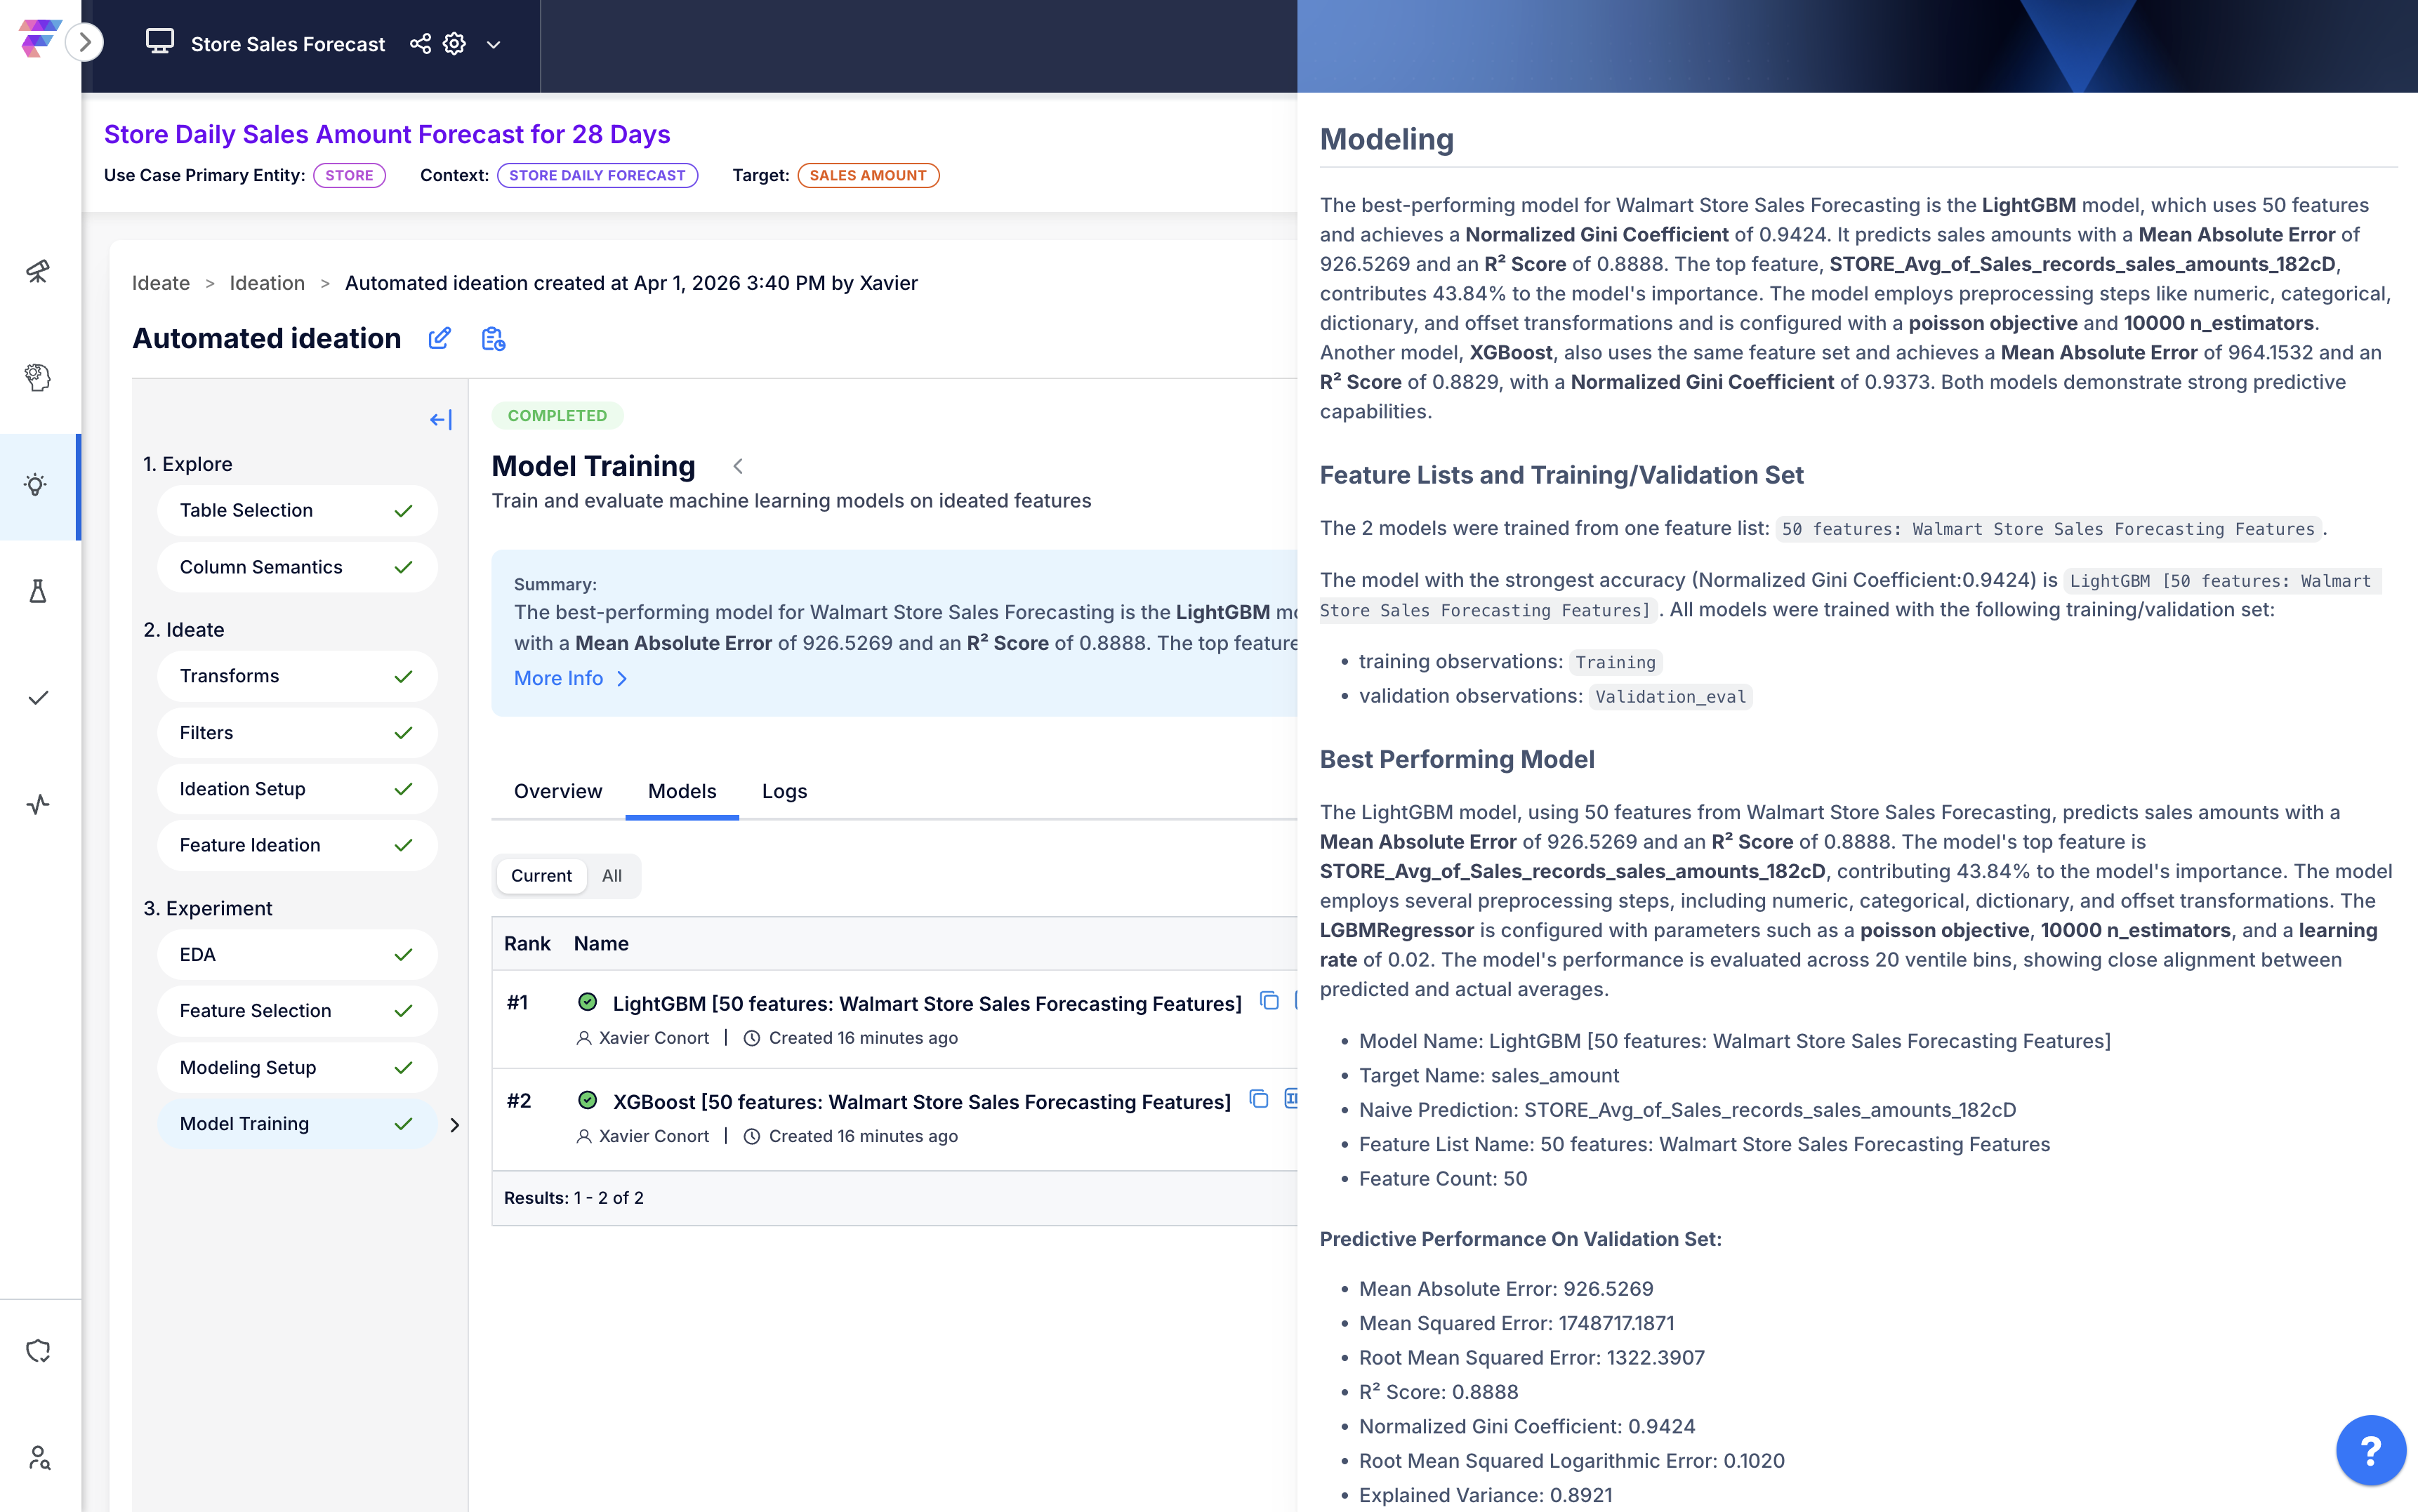Click the share icon next to Store Sales Forecast
The image size is (2418, 1512).
pos(420,44)
